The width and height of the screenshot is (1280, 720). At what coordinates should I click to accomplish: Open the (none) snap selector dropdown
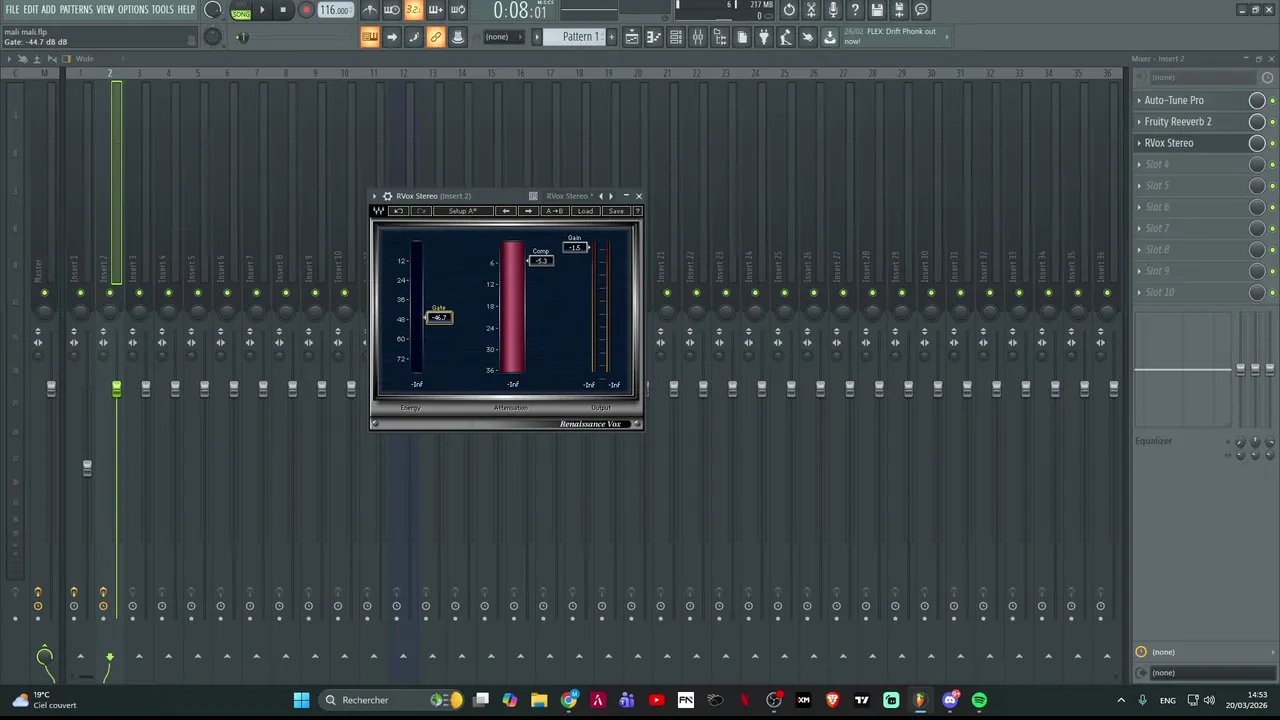[x=503, y=37]
